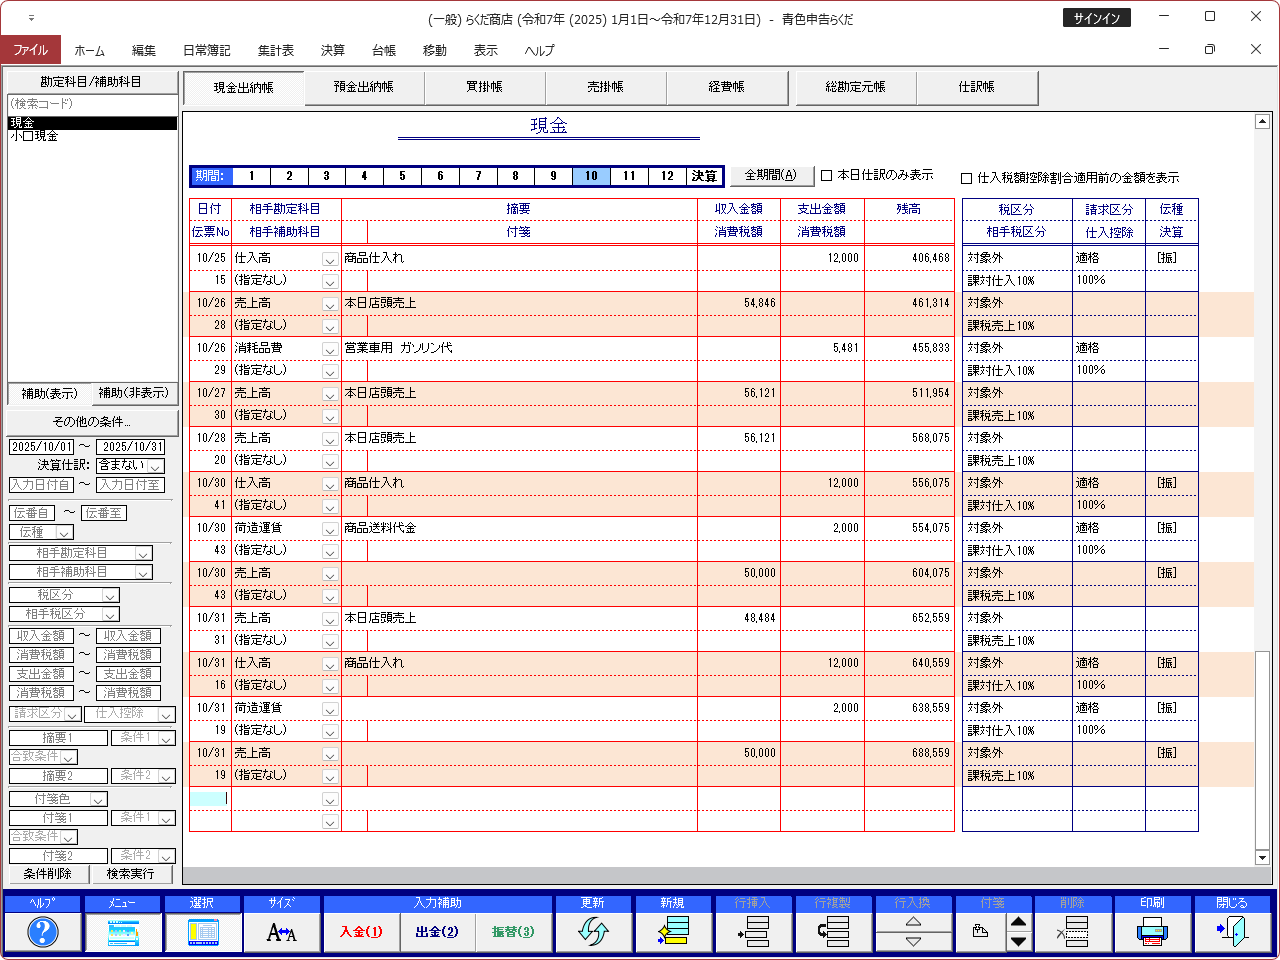Toggle 仕入税額控除割合適用前の金額を表示 checkbox
Image resolution: width=1280 pixels, height=960 pixels.
pyautogui.click(x=966, y=179)
